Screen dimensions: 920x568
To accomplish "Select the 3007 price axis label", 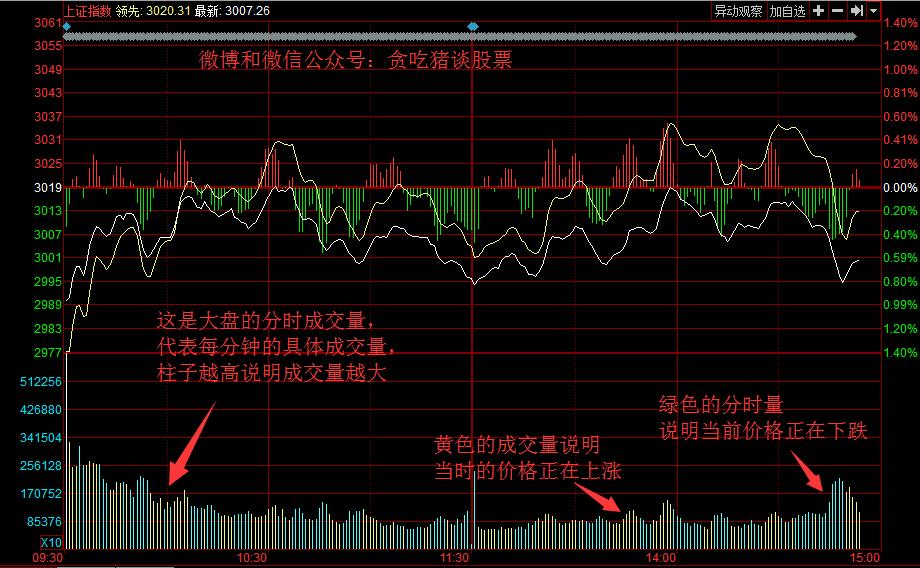I will click(x=48, y=235).
